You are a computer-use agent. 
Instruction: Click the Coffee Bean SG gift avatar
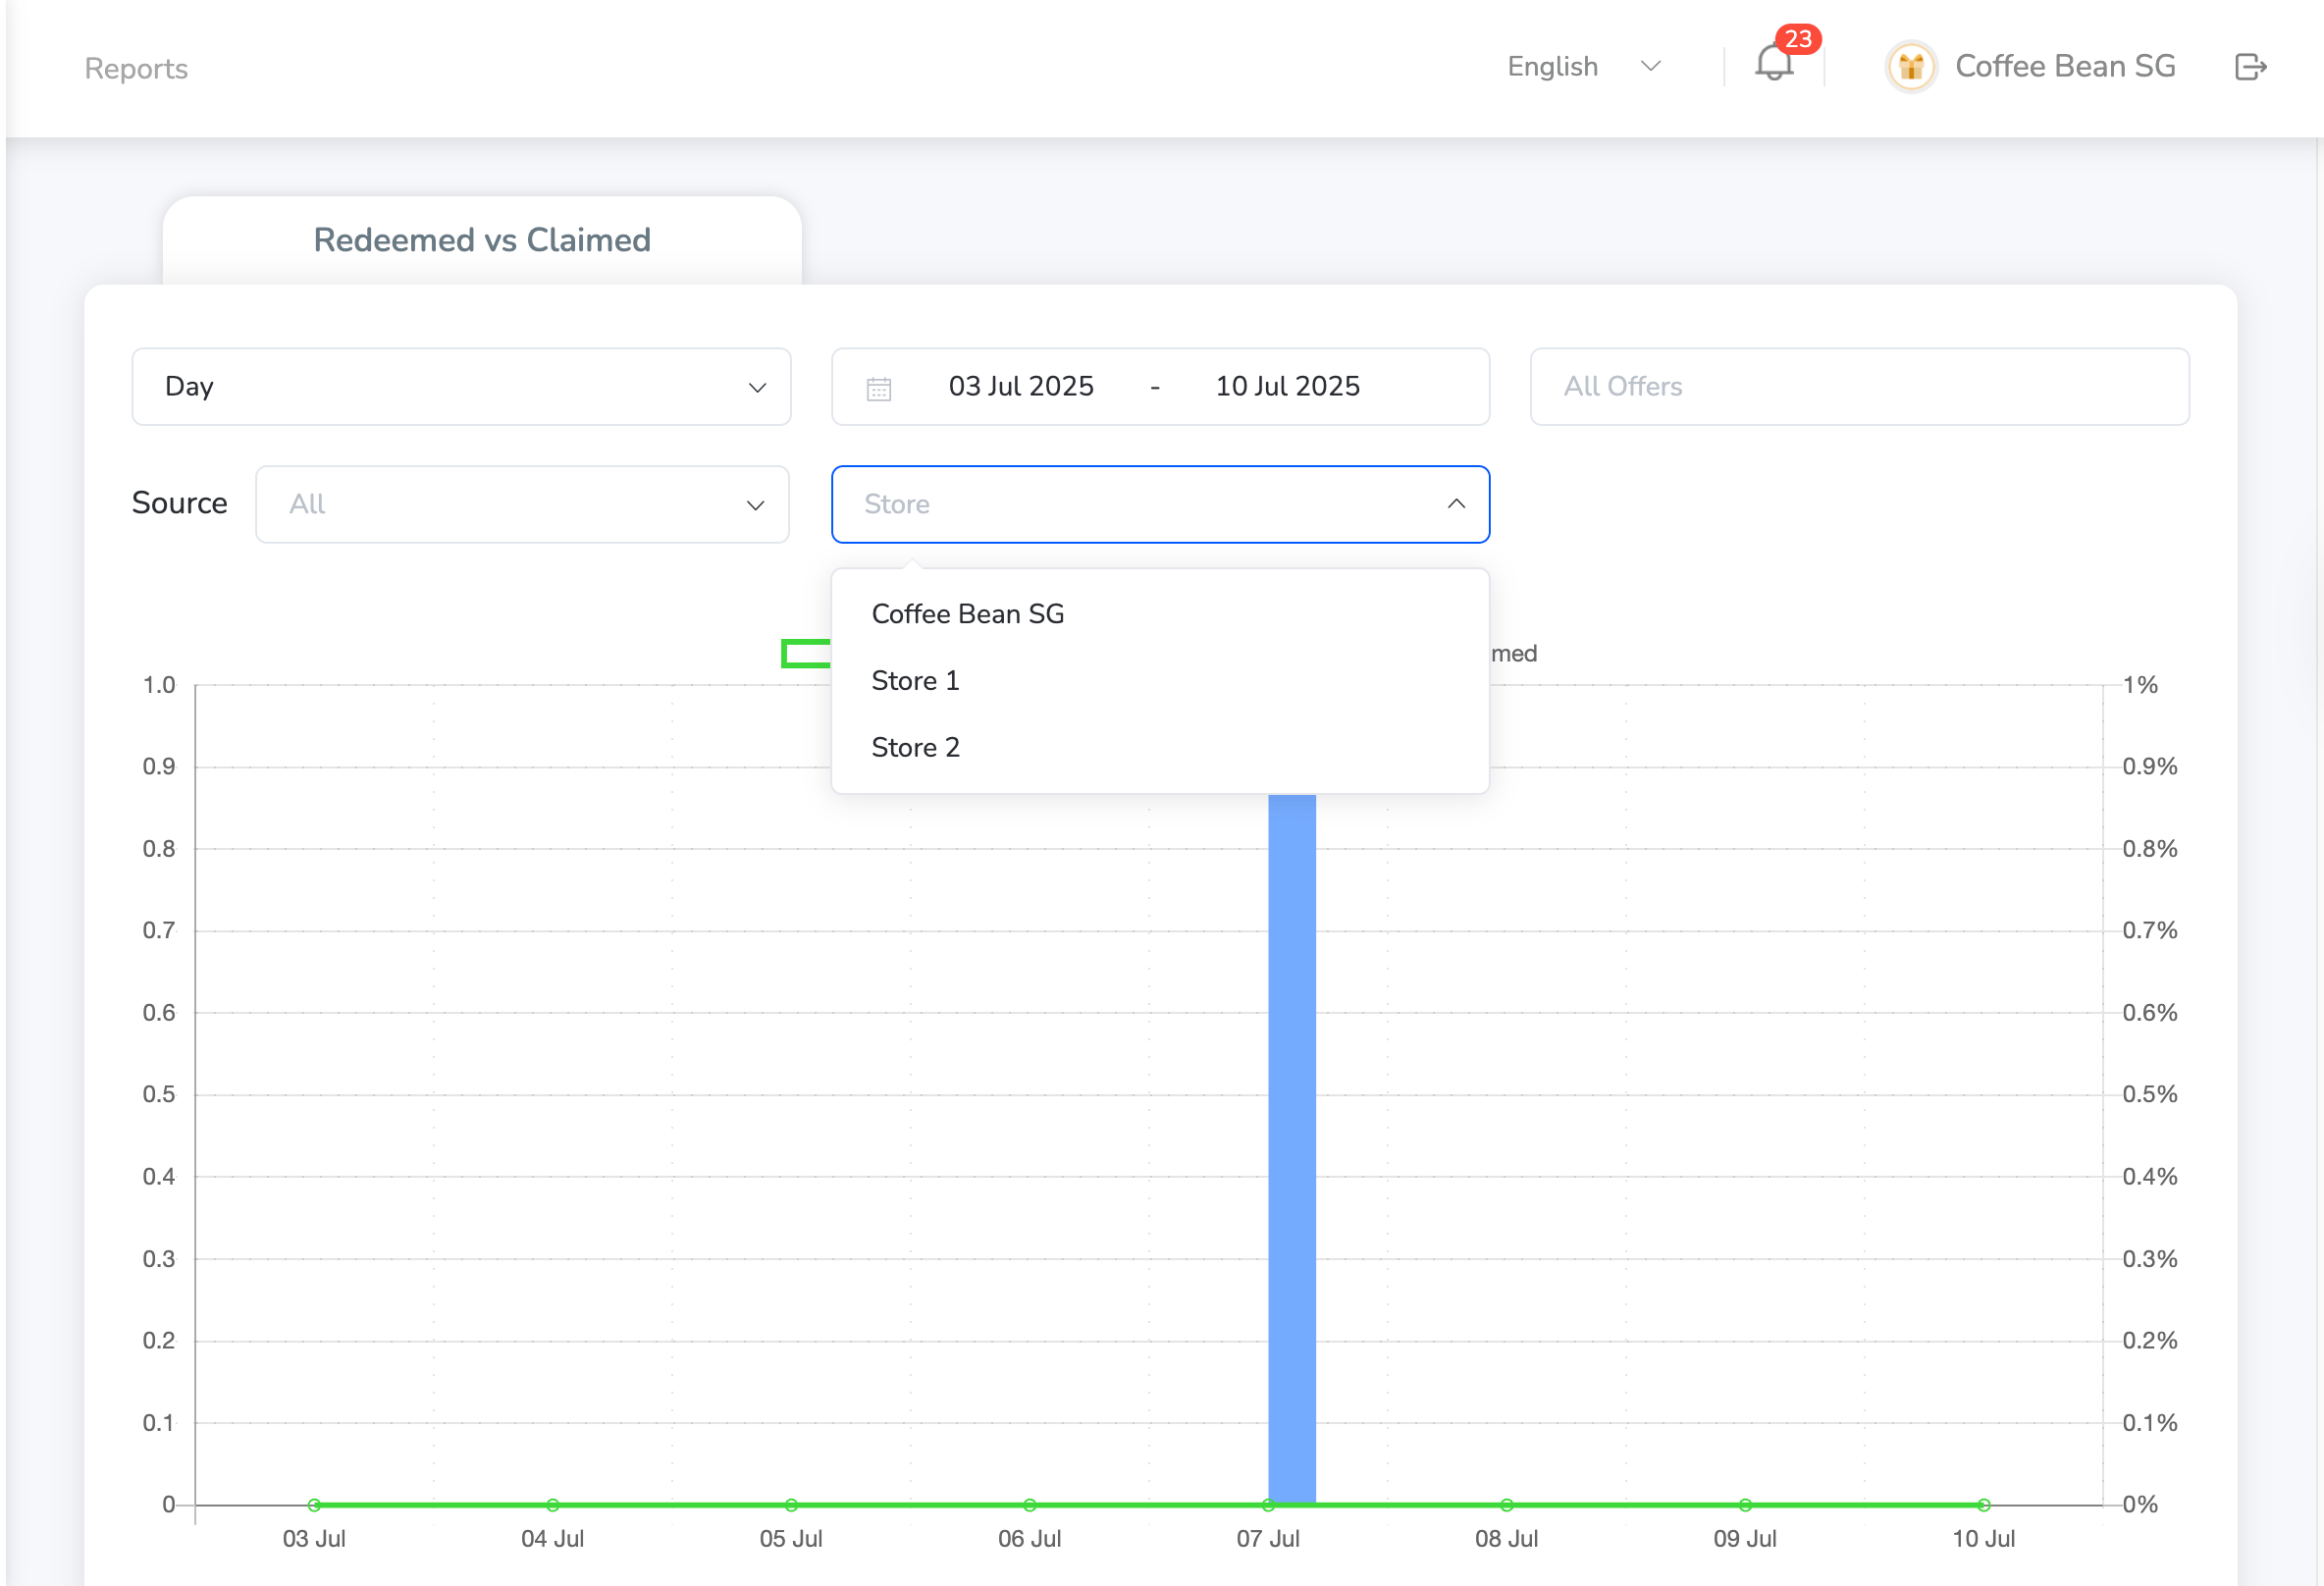(1910, 67)
